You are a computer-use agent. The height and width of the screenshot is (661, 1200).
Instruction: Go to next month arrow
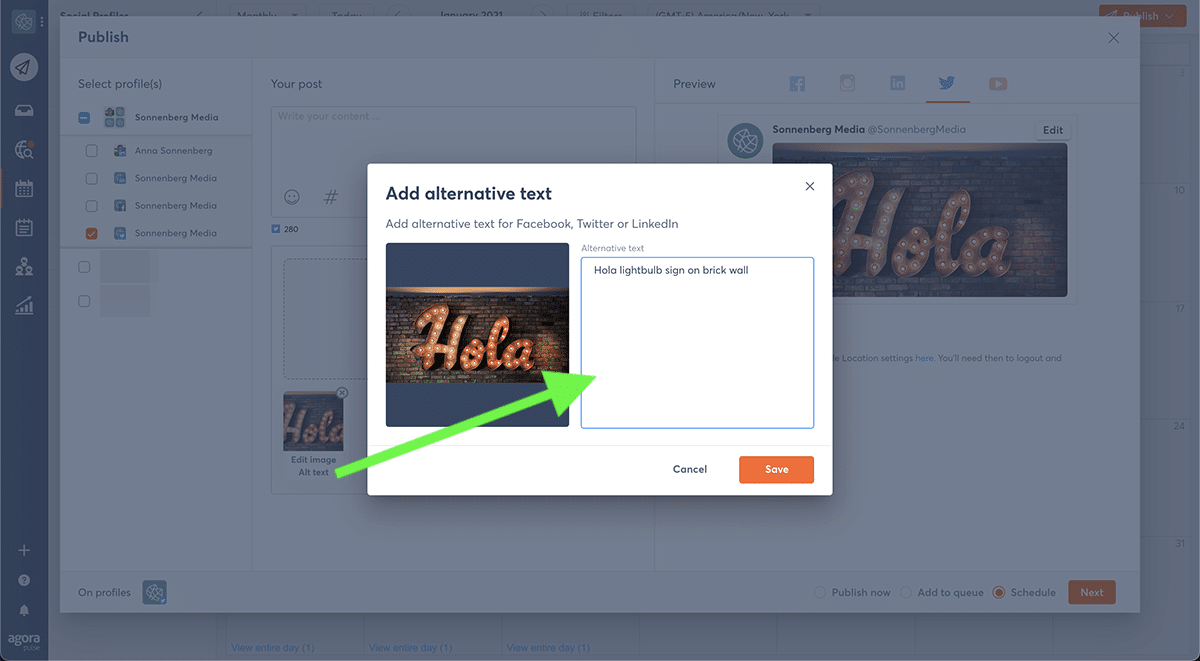coord(543,15)
